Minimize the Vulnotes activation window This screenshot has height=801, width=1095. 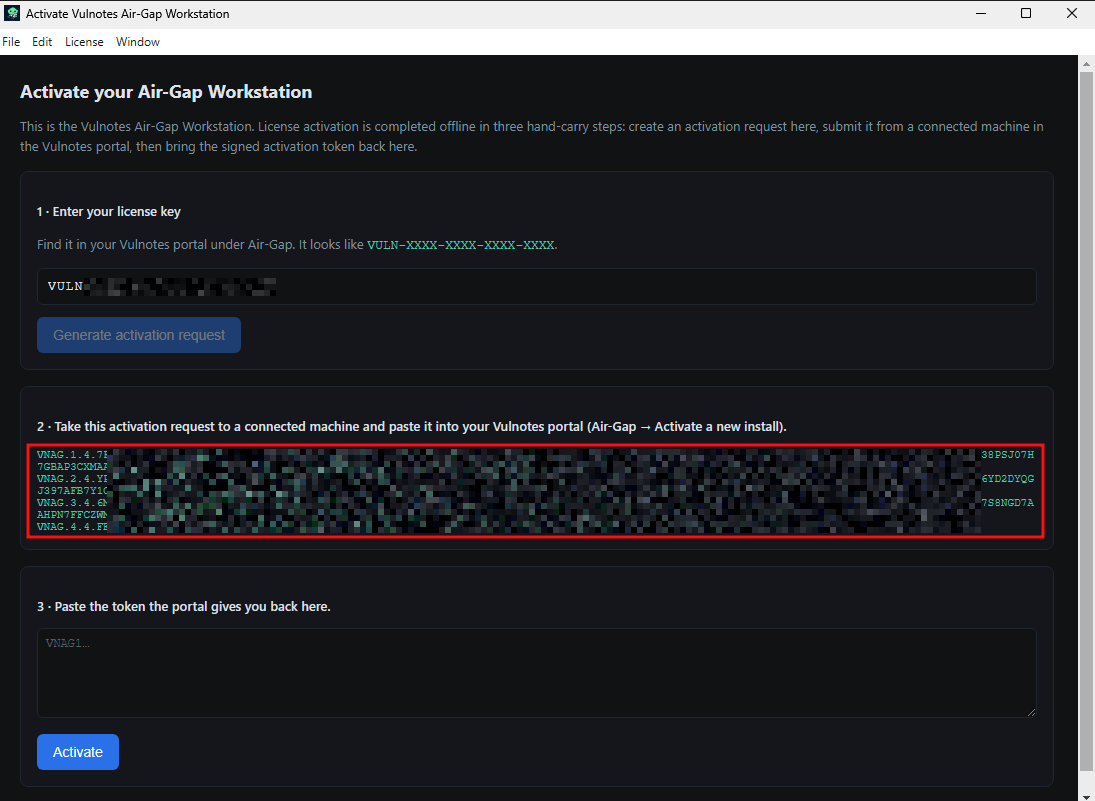980,13
